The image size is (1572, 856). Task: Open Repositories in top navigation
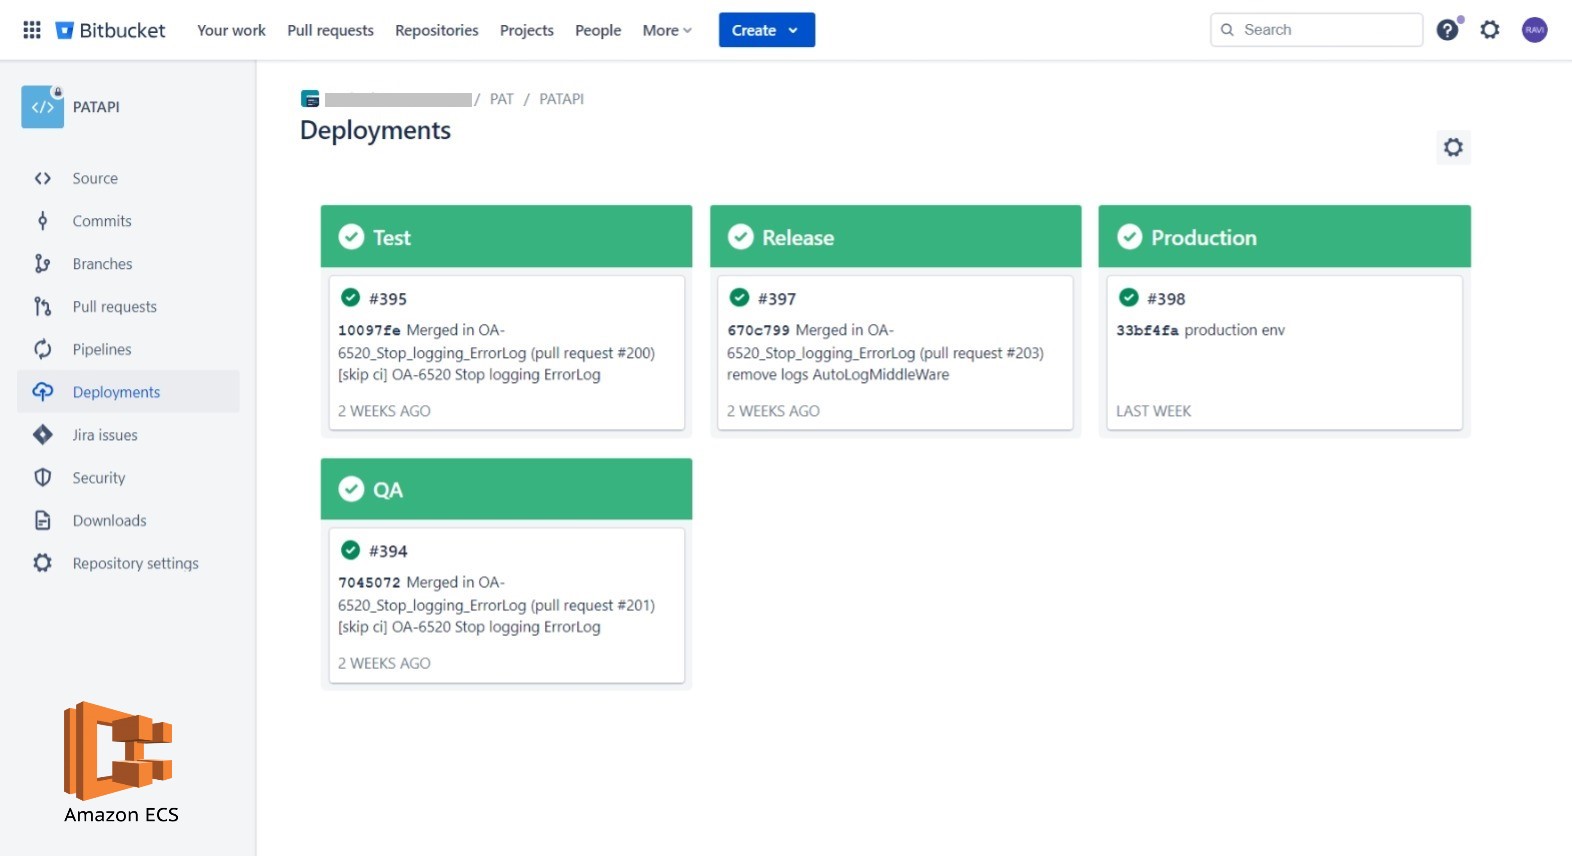coord(436,30)
